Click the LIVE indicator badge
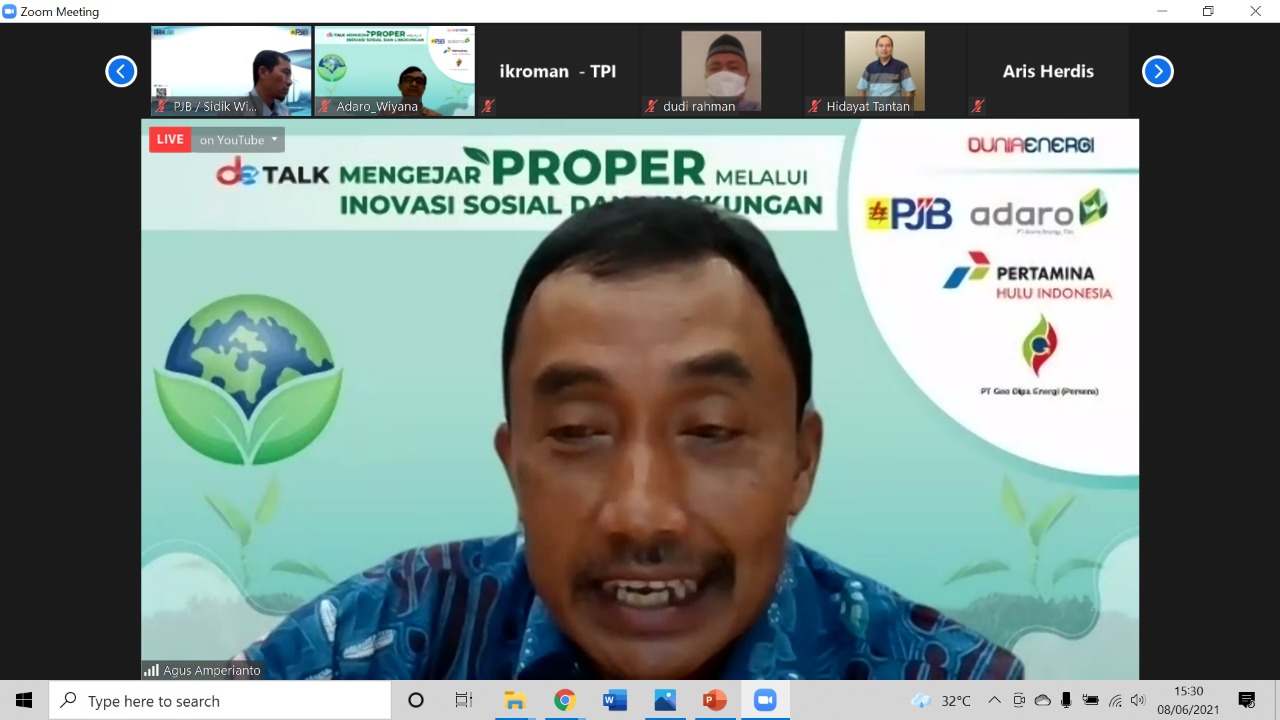This screenshot has width=1280, height=720. tap(169, 139)
